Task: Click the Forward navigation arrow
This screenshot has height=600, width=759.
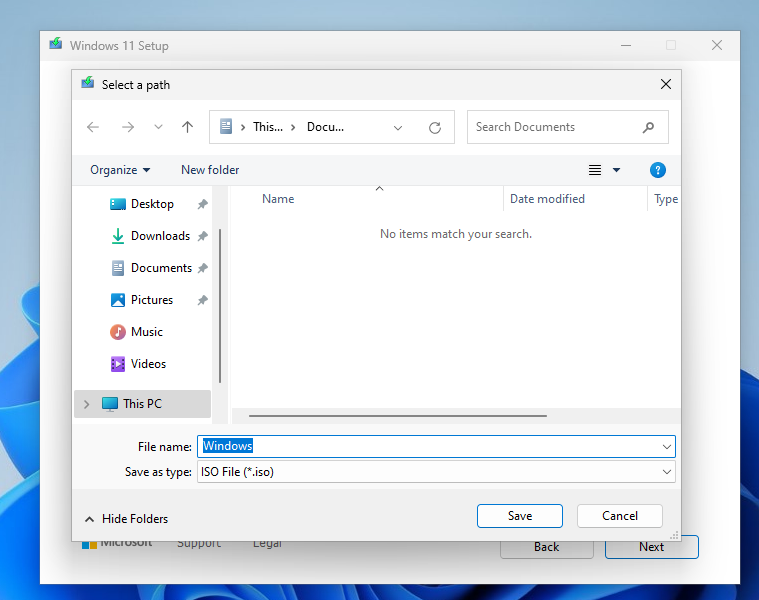Action: click(128, 127)
